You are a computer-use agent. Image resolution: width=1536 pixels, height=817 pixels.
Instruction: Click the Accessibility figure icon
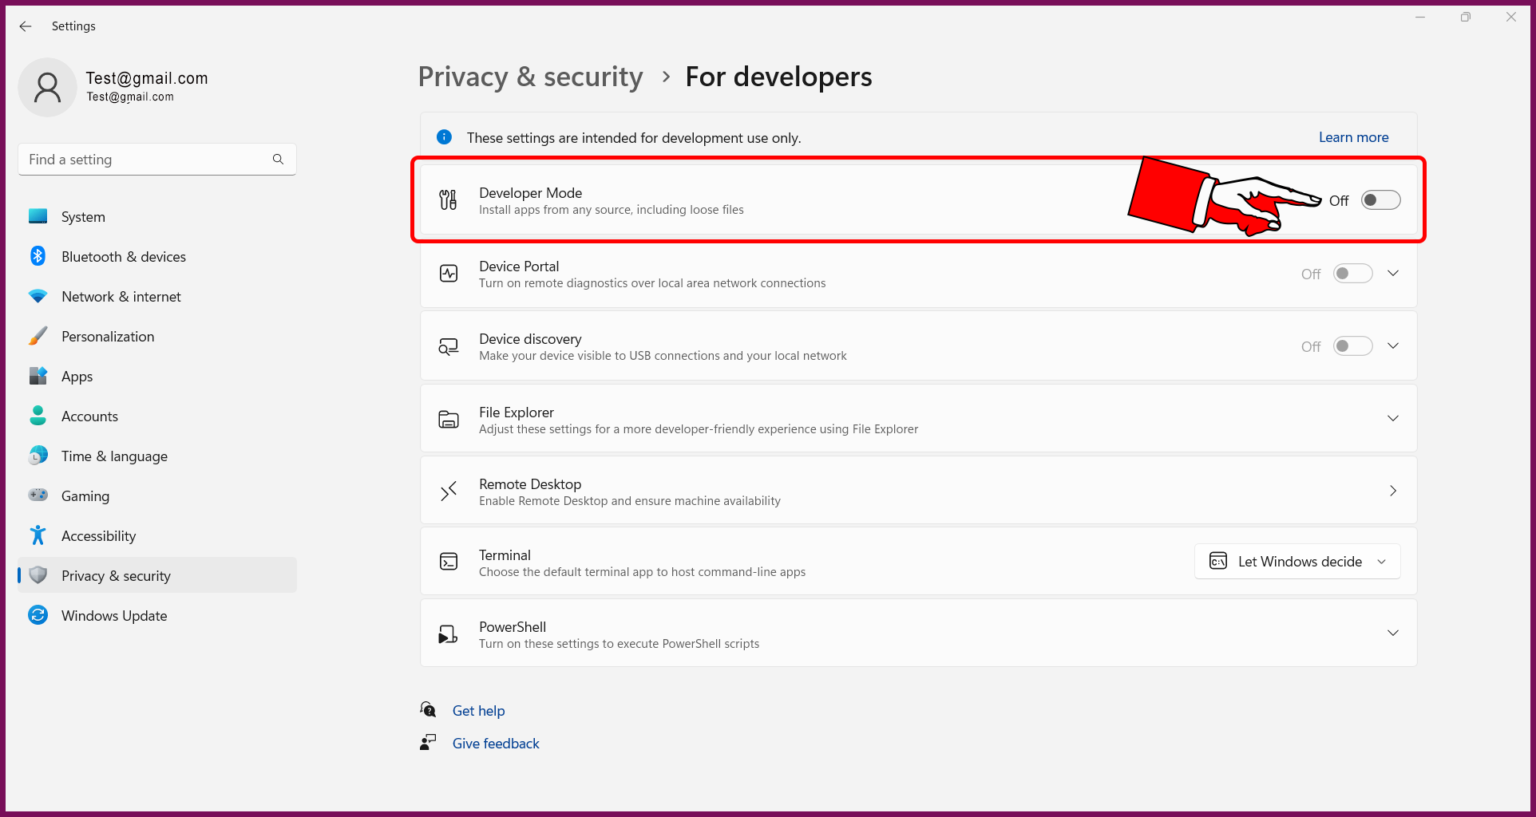[x=37, y=535]
